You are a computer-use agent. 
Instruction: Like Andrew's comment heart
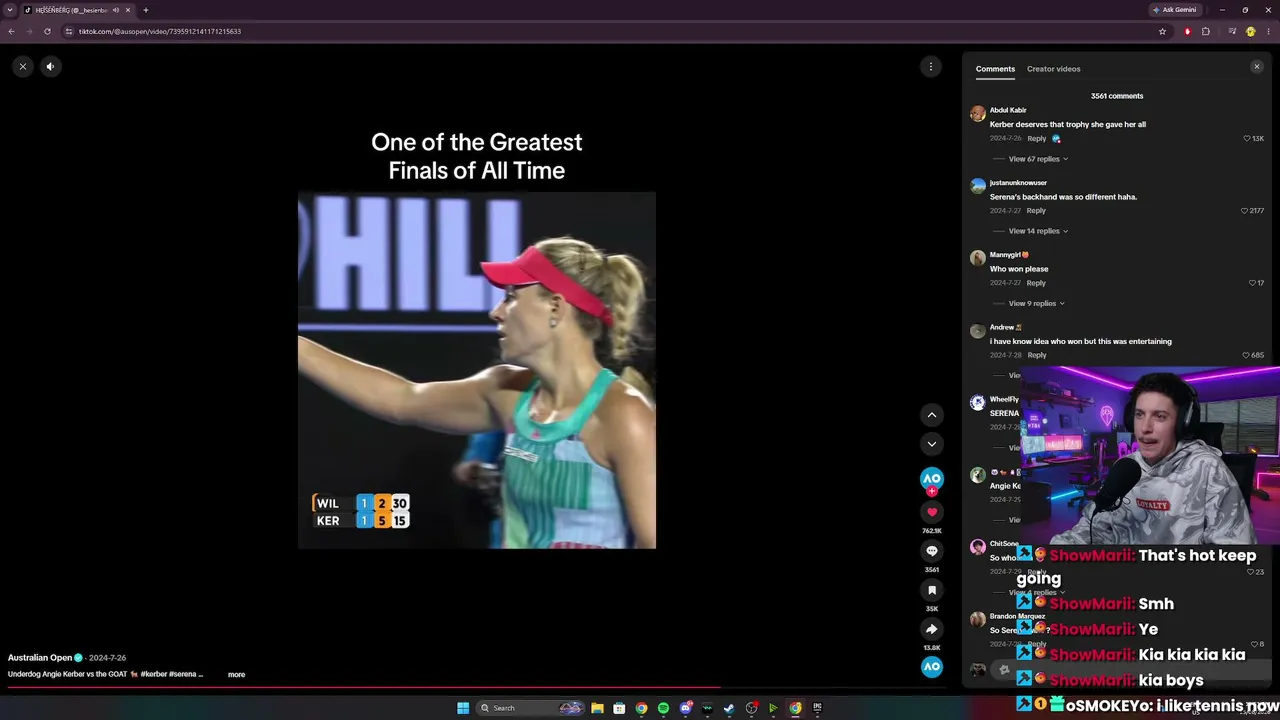pyautogui.click(x=1246, y=355)
